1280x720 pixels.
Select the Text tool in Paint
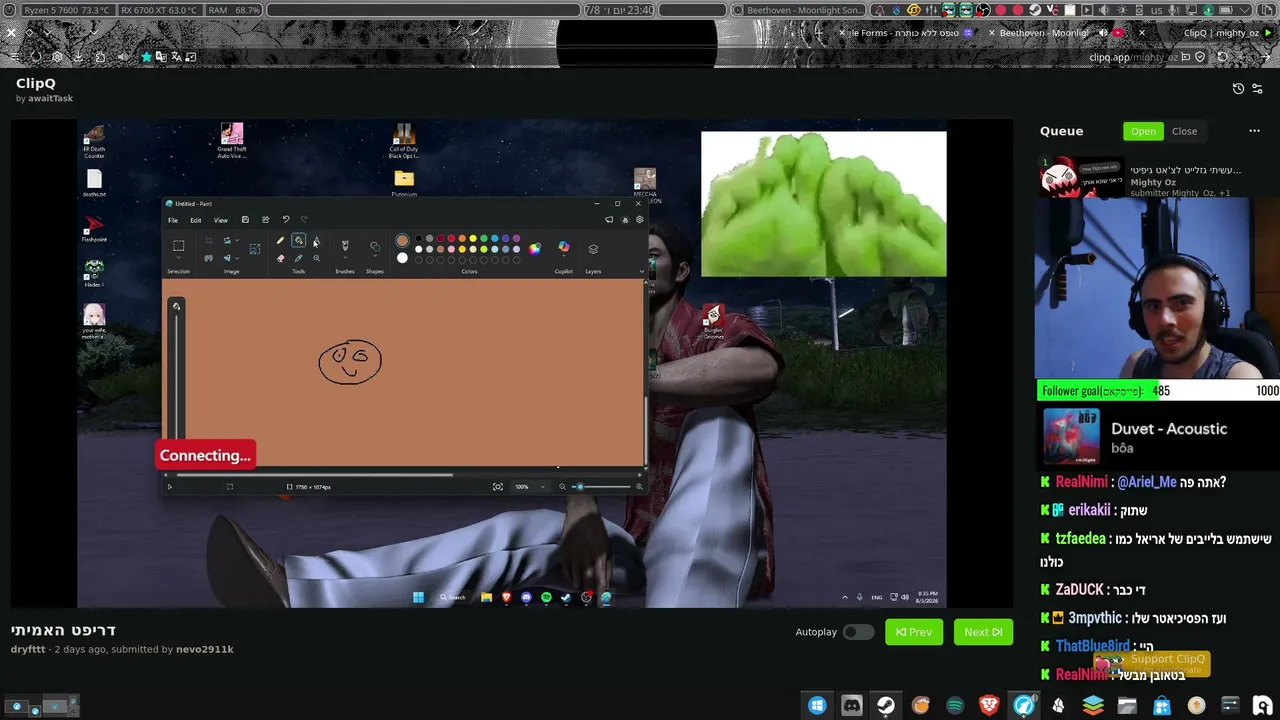[x=316, y=241]
